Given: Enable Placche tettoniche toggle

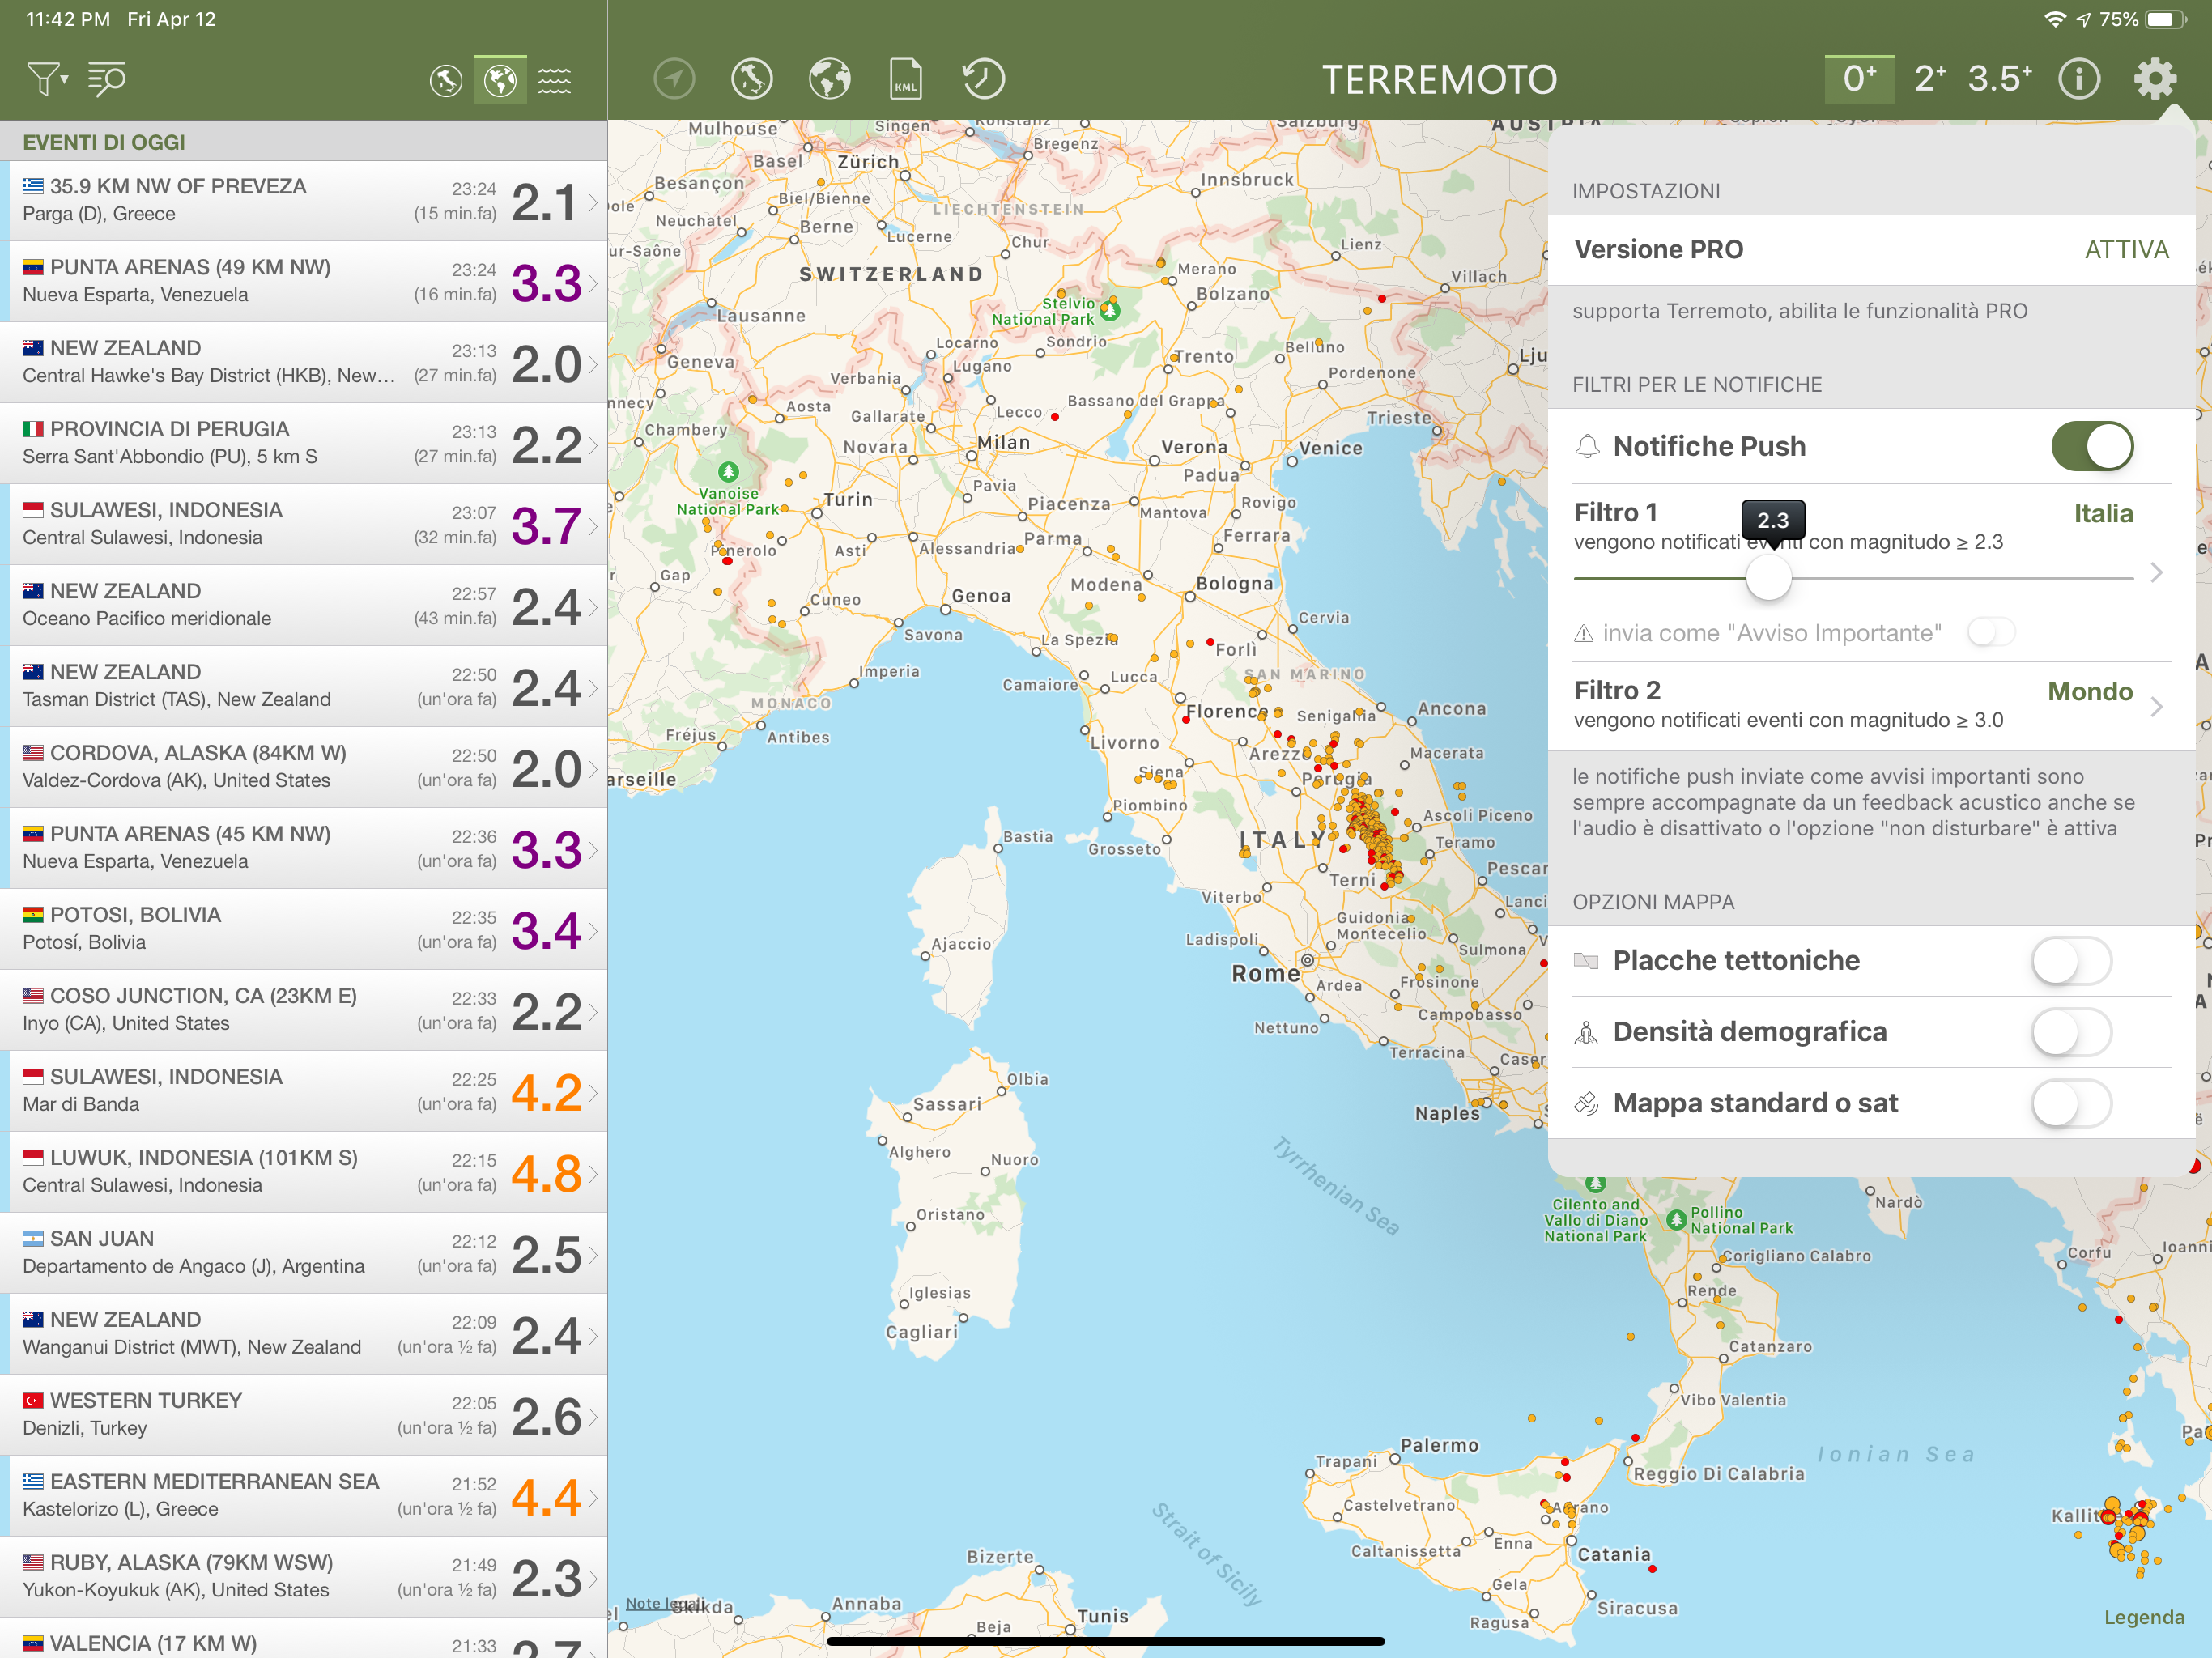Looking at the screenshot, I should click(2071, 961).
